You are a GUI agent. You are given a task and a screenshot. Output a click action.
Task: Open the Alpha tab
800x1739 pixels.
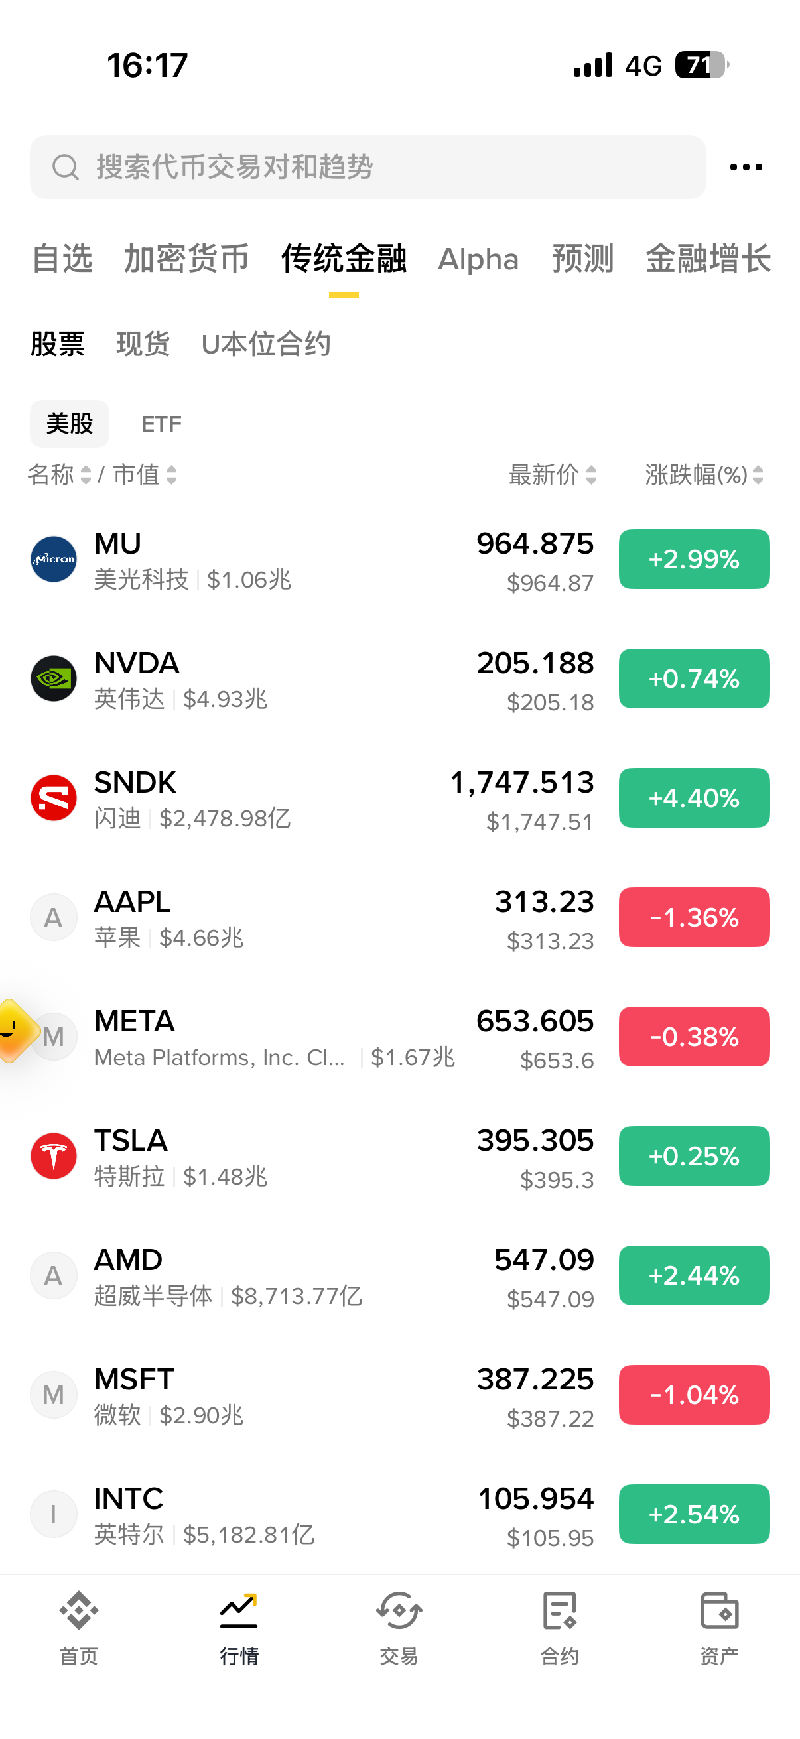click(478, 259)
